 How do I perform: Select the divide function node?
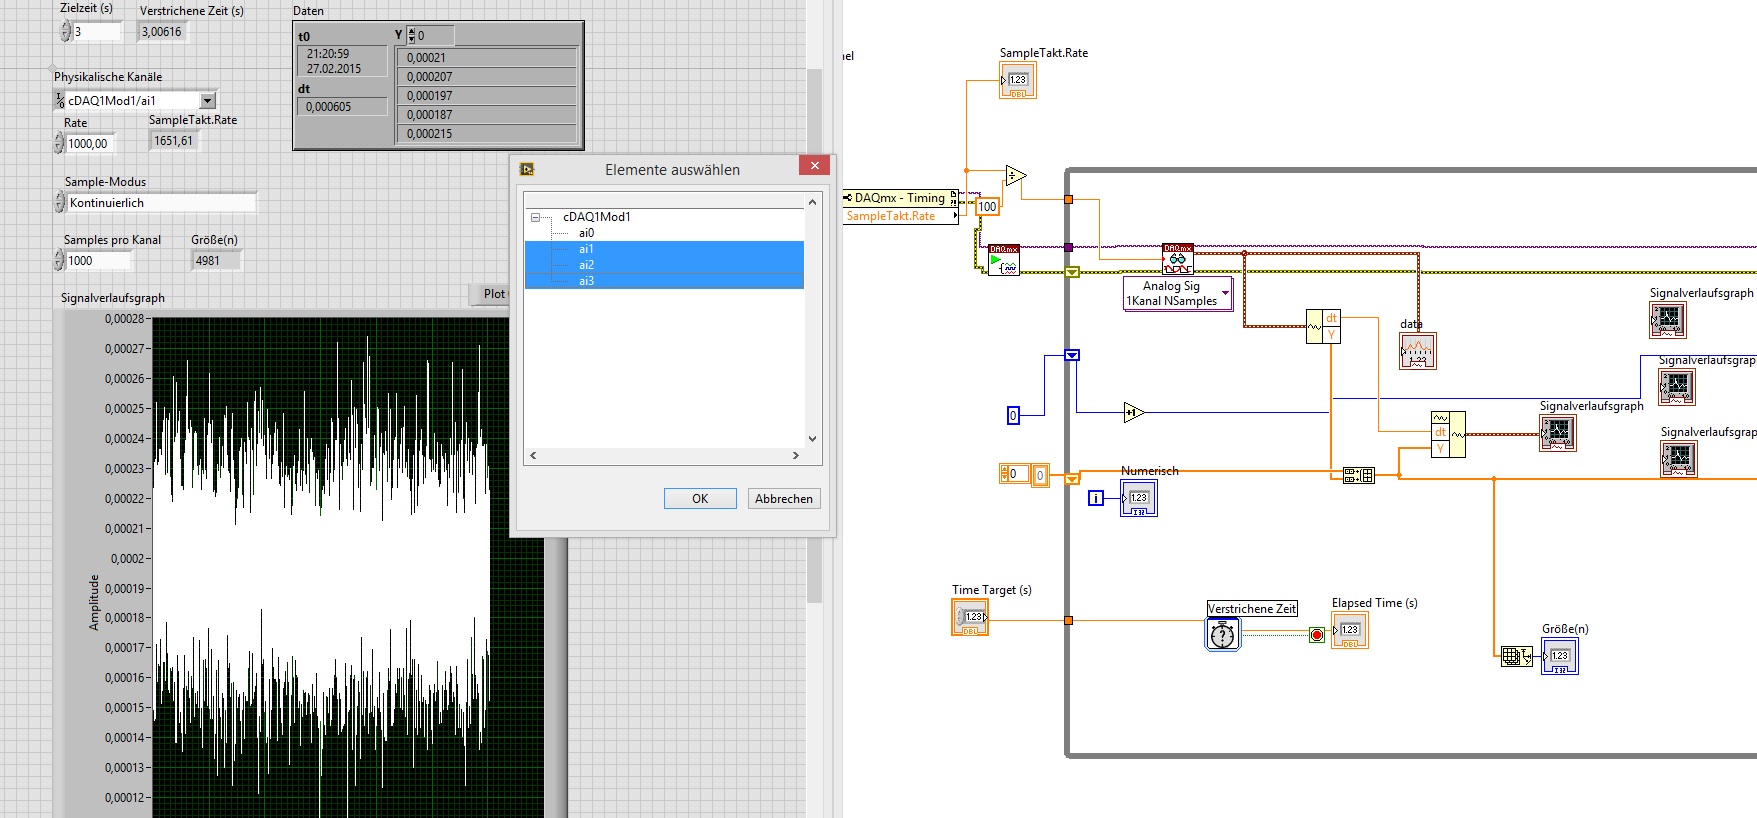pyautogui.click(x=1015, y=176)
